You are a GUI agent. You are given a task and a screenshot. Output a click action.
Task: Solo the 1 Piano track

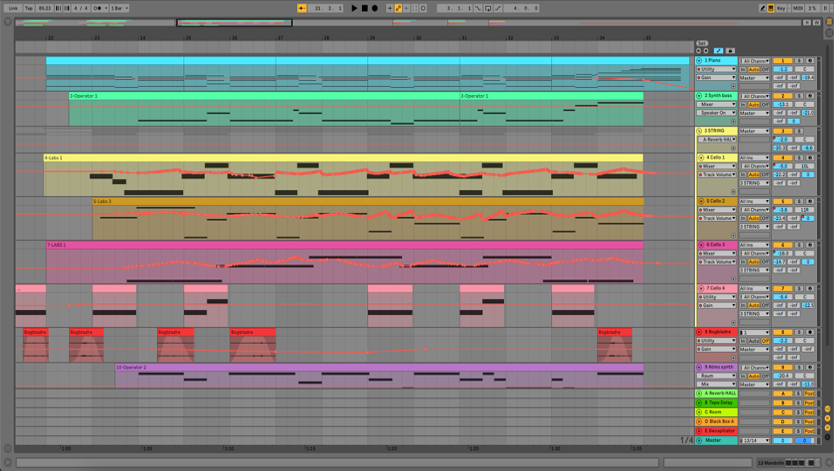click(x=799, y=61)
